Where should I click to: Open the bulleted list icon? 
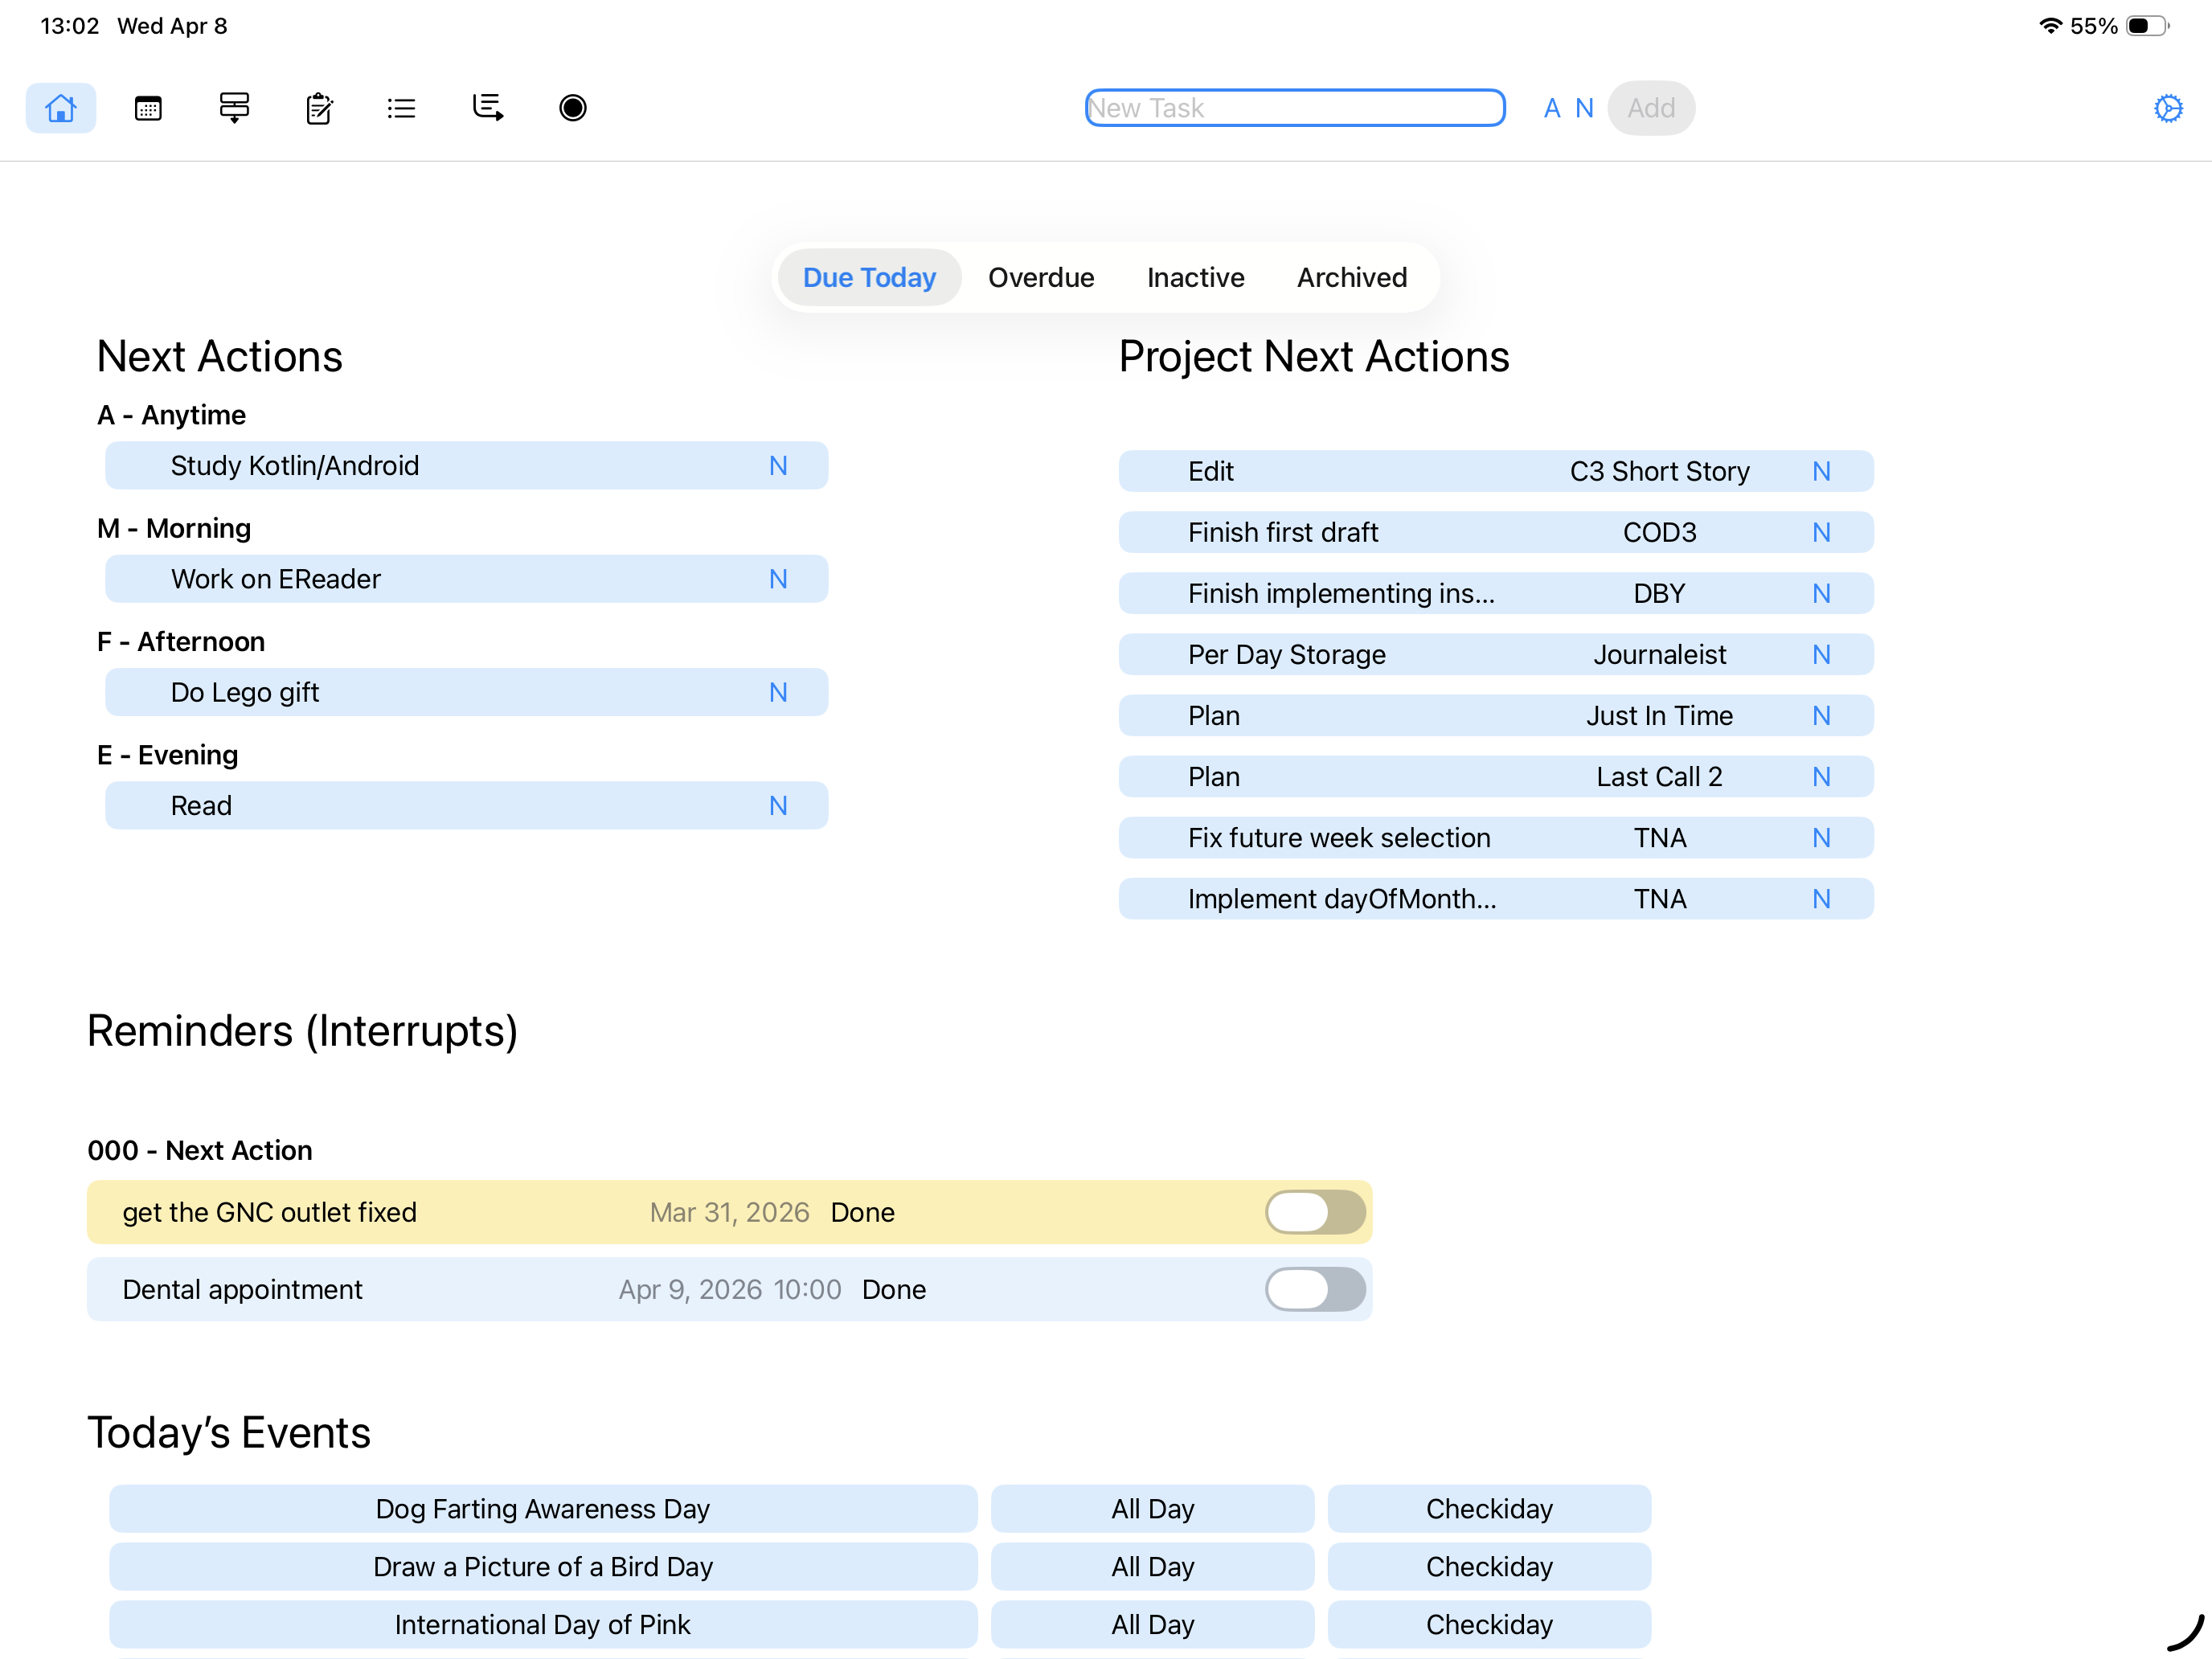(401, 108)
